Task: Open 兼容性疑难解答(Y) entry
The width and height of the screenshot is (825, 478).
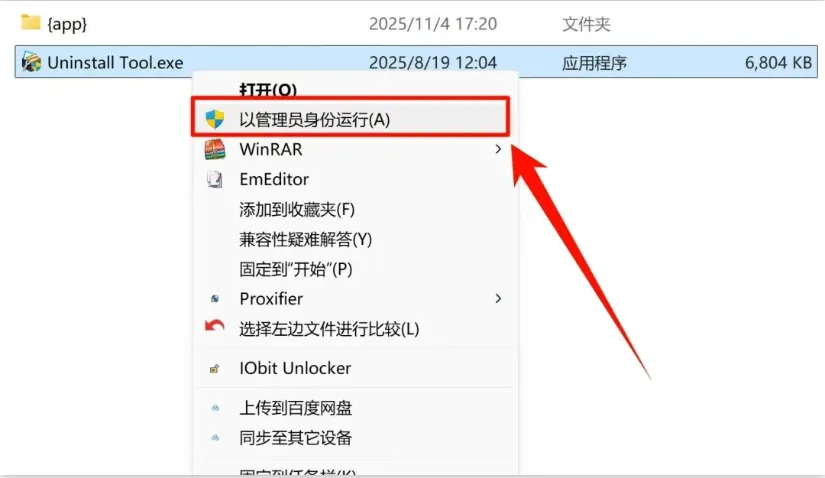Action: [x=306, y=240]
